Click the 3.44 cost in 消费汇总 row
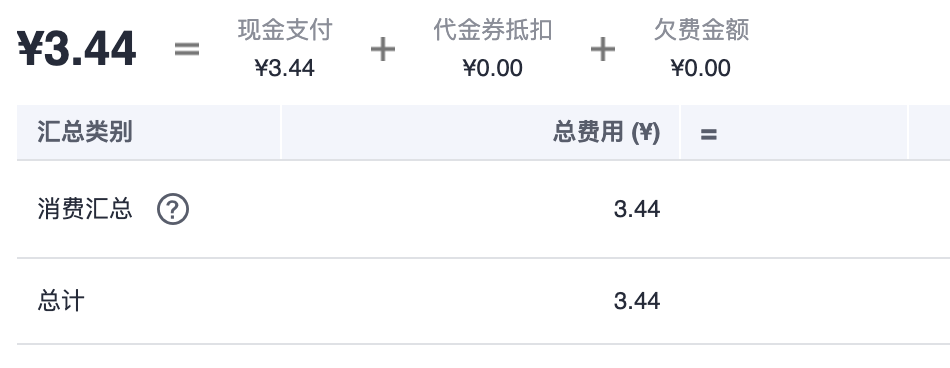The height and width of the screenshot is (368, 950). (x=637, y=210)
